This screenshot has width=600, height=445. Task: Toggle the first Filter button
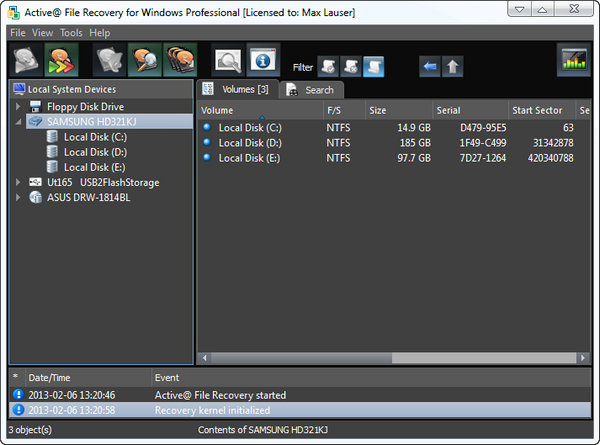(x=328, y=67)
